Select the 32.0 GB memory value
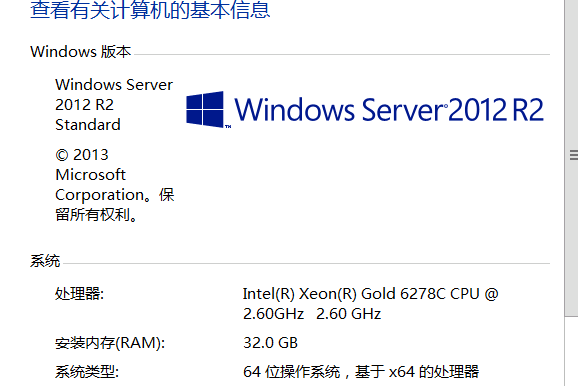578x386 pixels. tap(270, 343)
